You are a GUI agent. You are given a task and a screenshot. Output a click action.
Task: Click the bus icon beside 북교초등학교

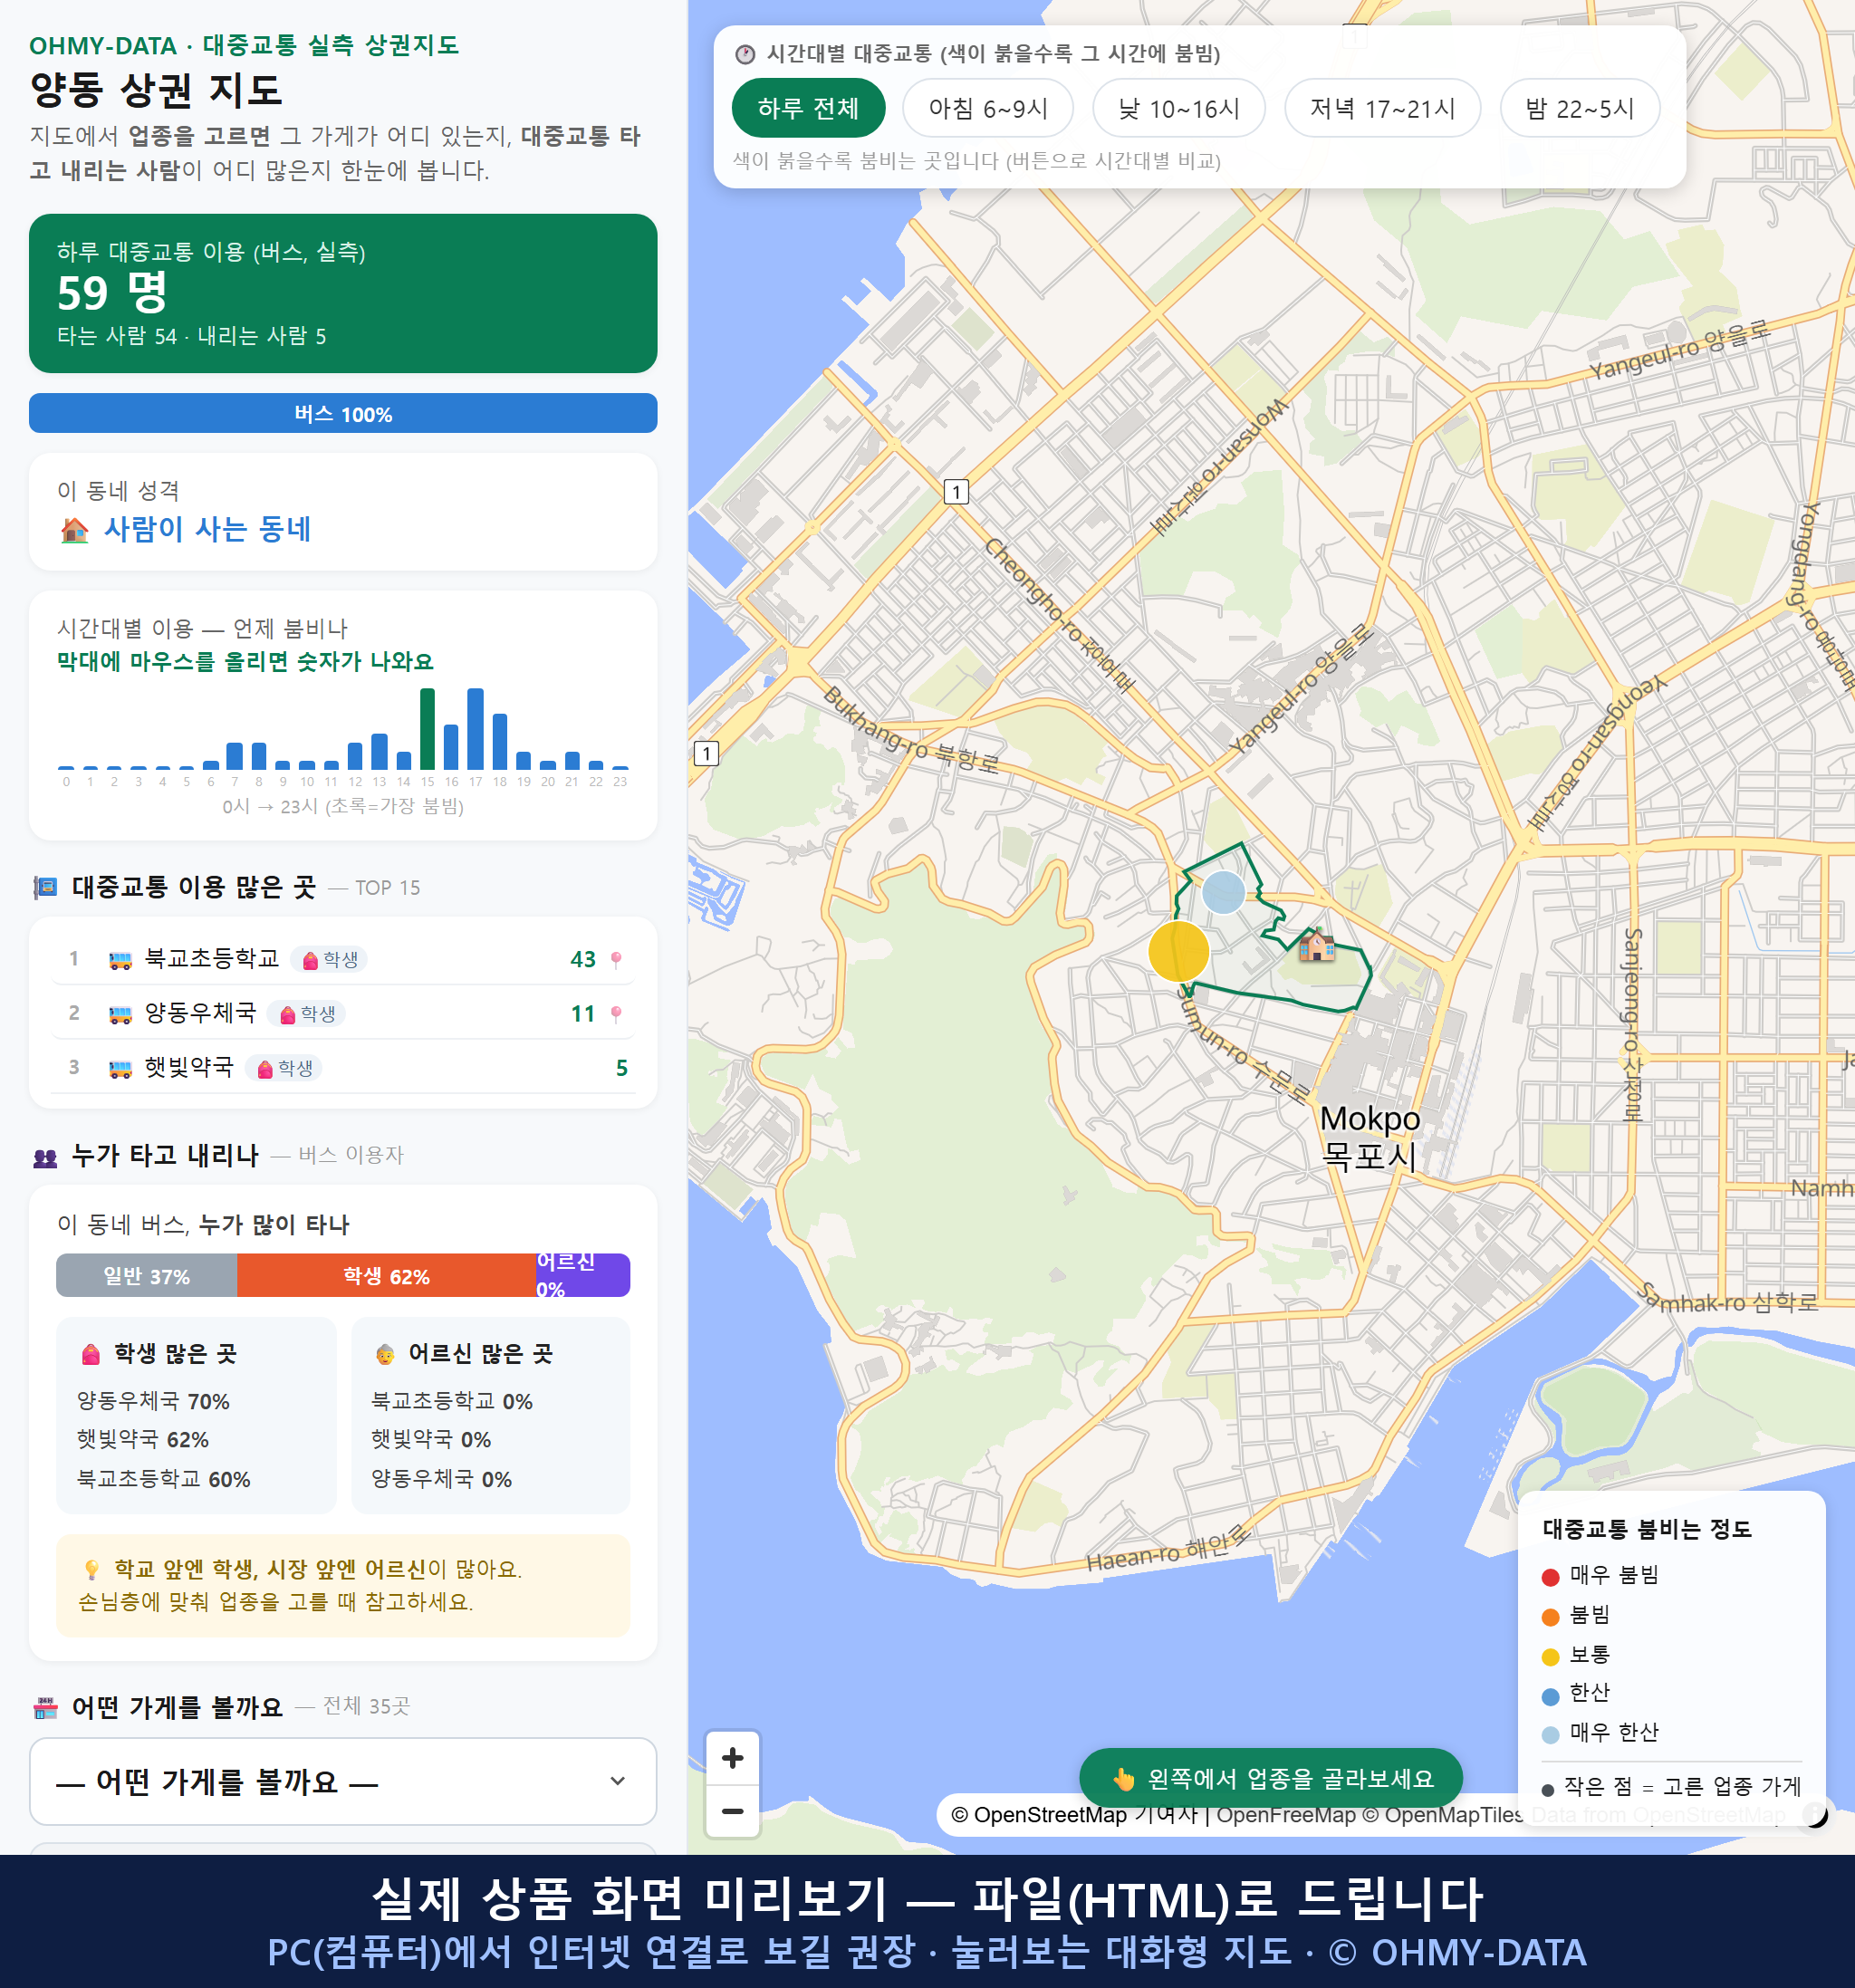120,960
